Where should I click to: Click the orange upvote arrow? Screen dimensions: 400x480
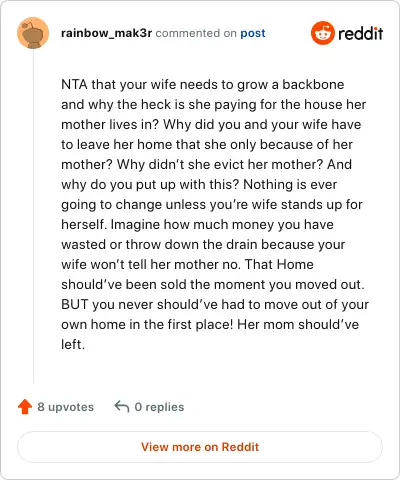pos(25,407)
